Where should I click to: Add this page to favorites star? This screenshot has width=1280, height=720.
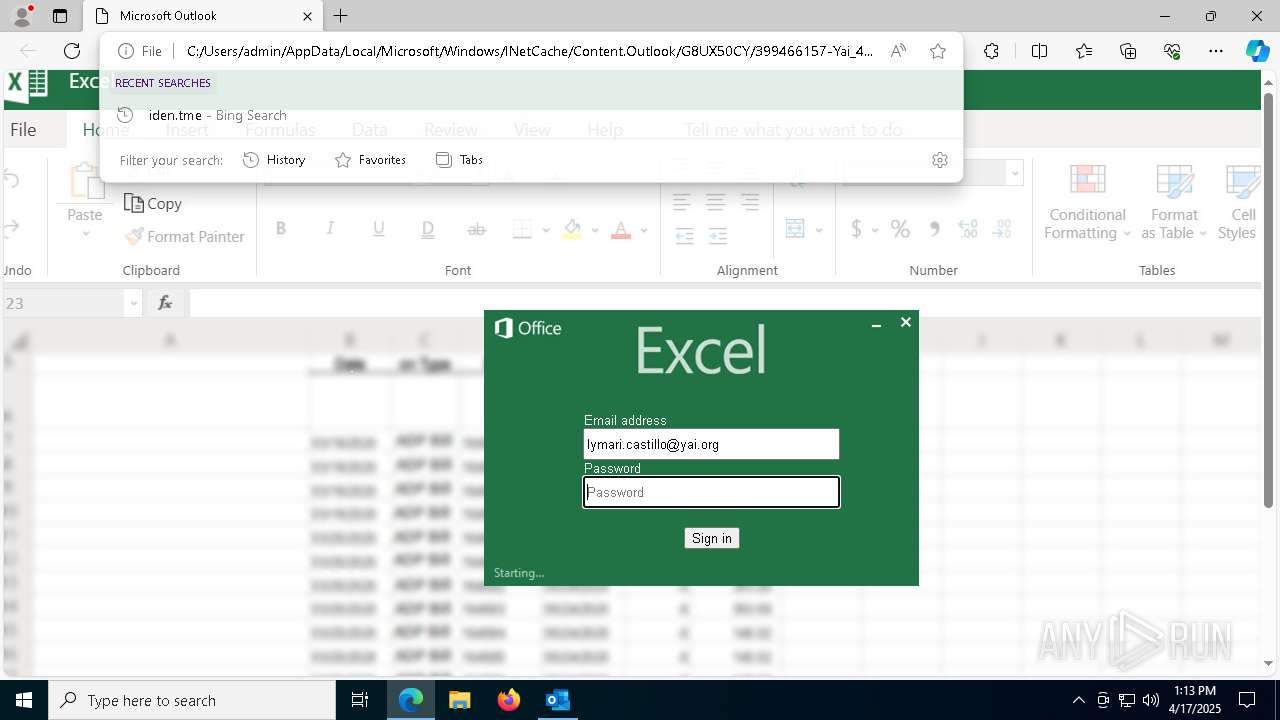[938, 51]
